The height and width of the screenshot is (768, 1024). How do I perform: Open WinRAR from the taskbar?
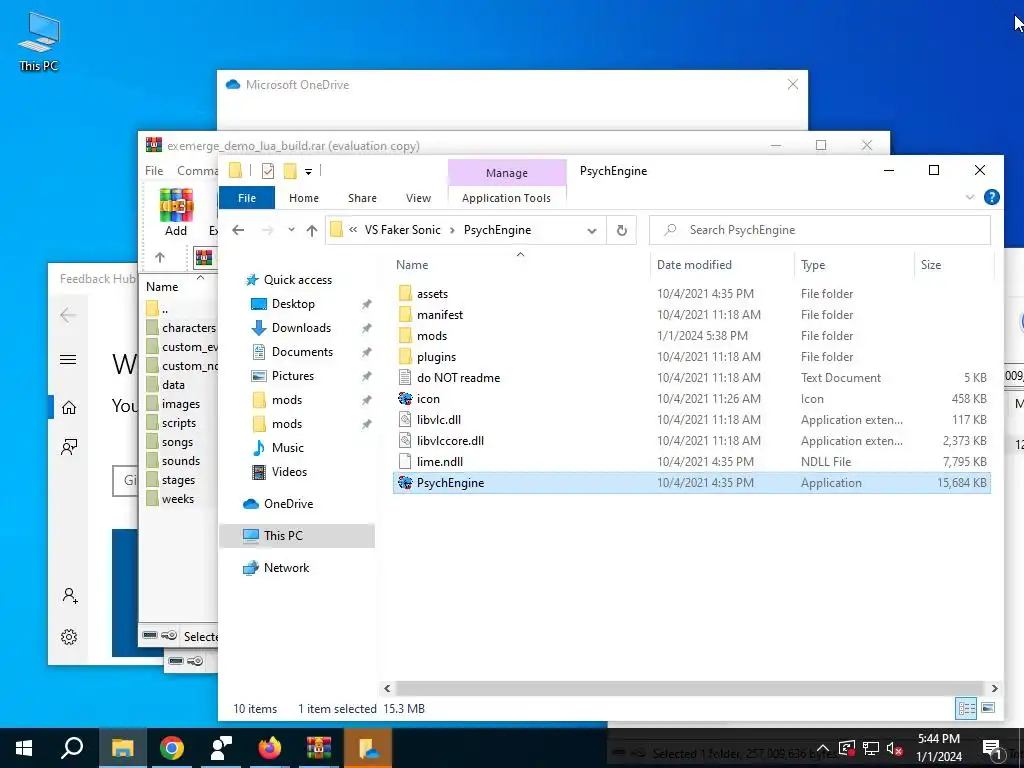coord(319,748)
